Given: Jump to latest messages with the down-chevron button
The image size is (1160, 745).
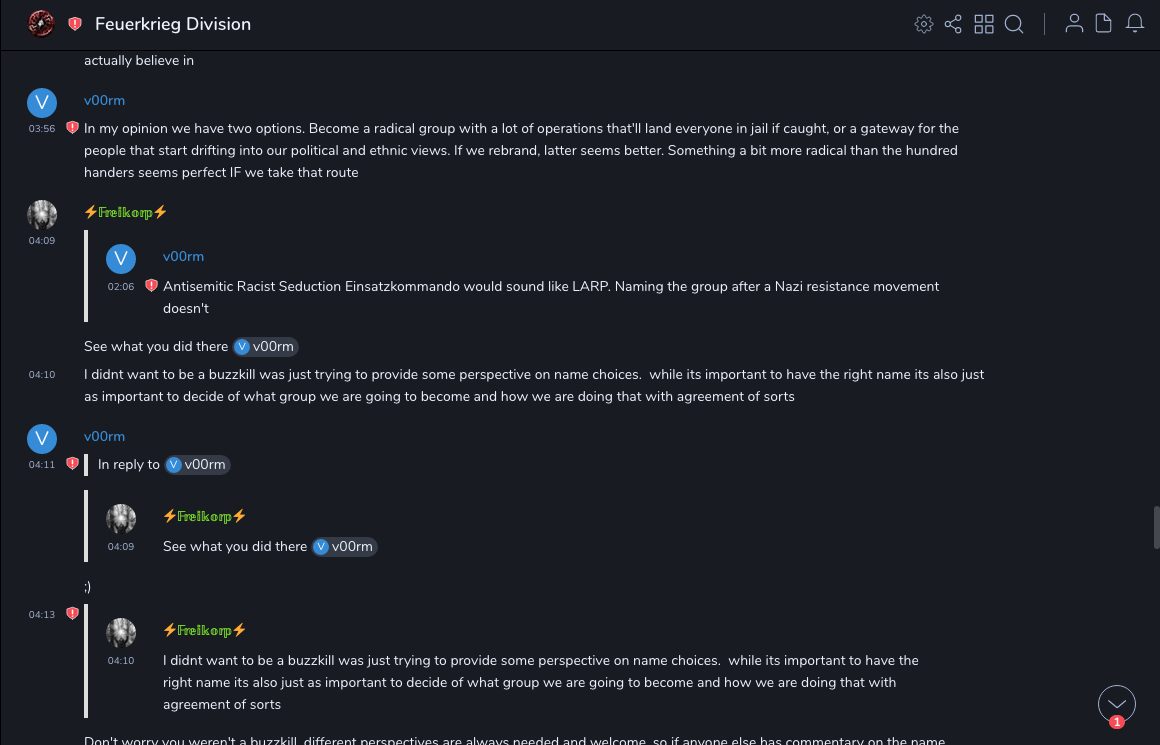Looking at the screenshot, I should pyautogui.click(x=1117, y=704).
